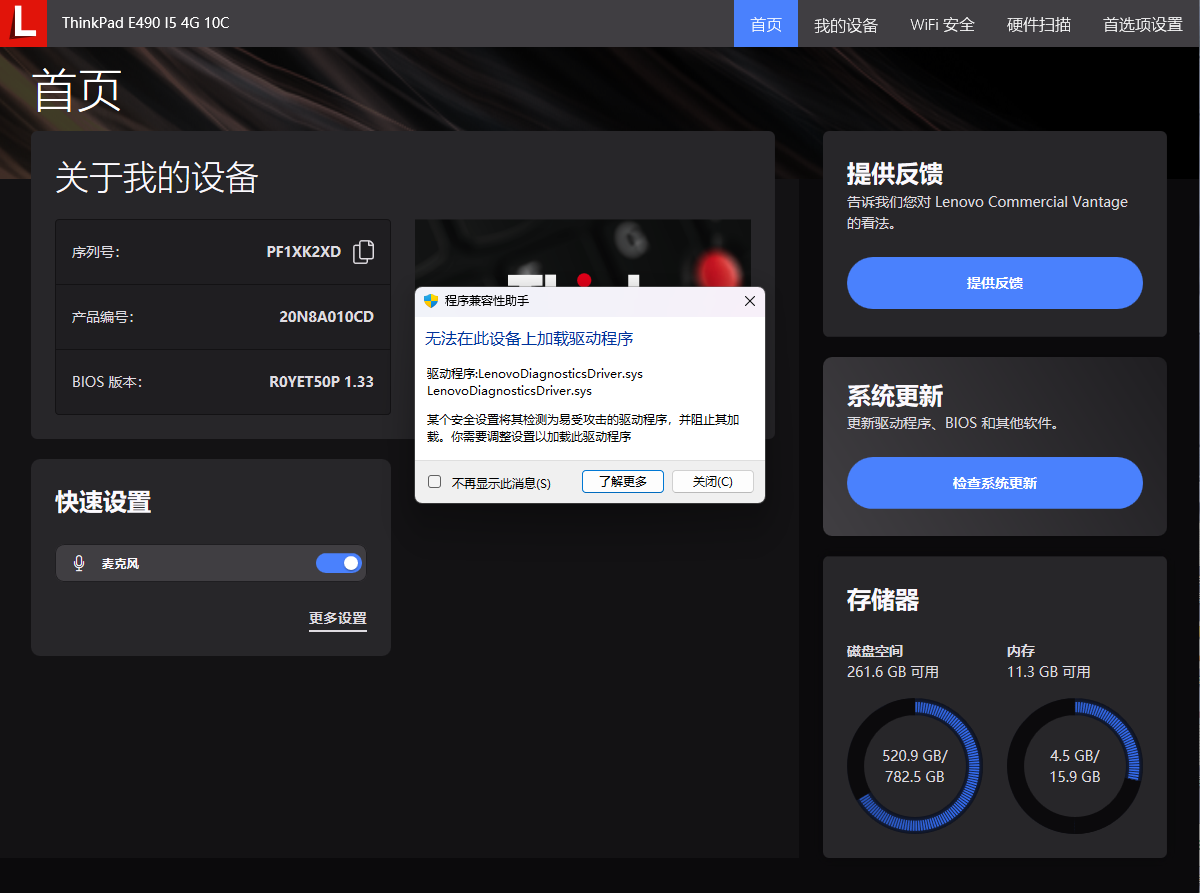Open 首选项设置 tab
The image size is (1200, 893).
(1143, 24)
